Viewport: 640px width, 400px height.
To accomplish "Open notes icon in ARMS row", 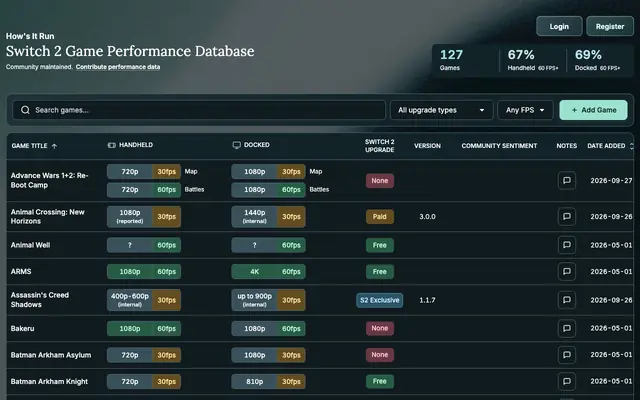I will [x=567, y=271].
